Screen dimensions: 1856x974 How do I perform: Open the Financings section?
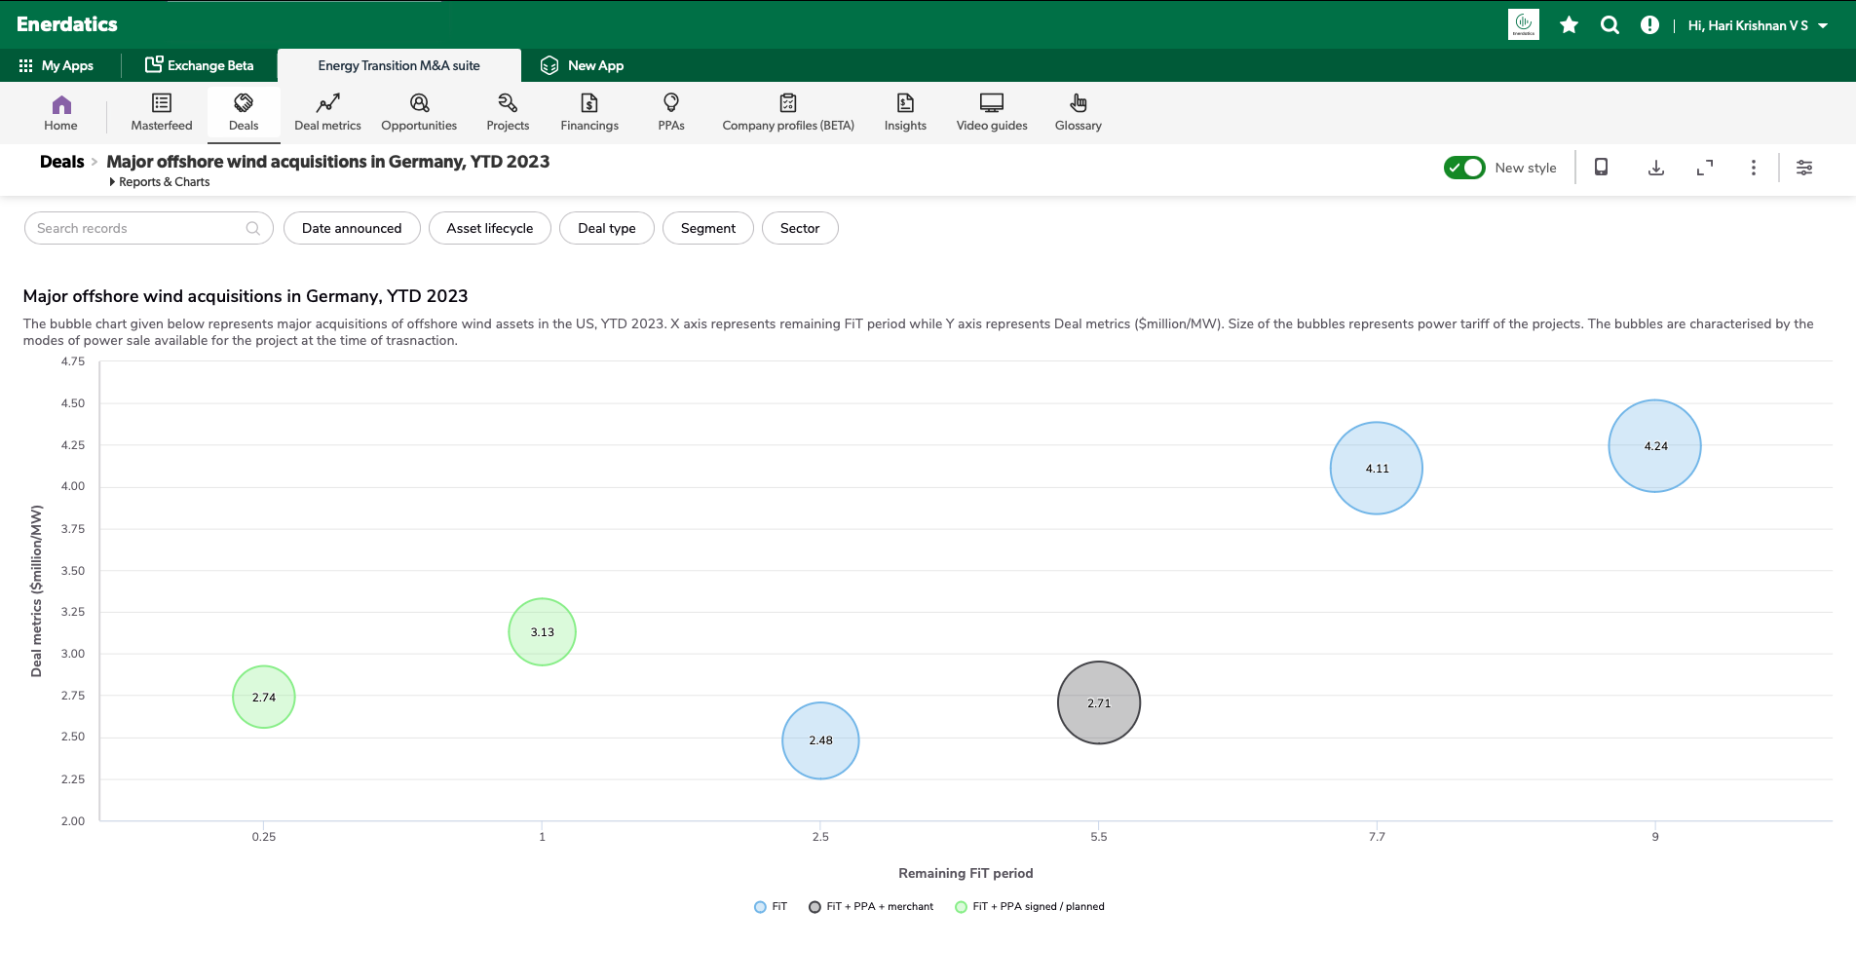pos(589,112)
